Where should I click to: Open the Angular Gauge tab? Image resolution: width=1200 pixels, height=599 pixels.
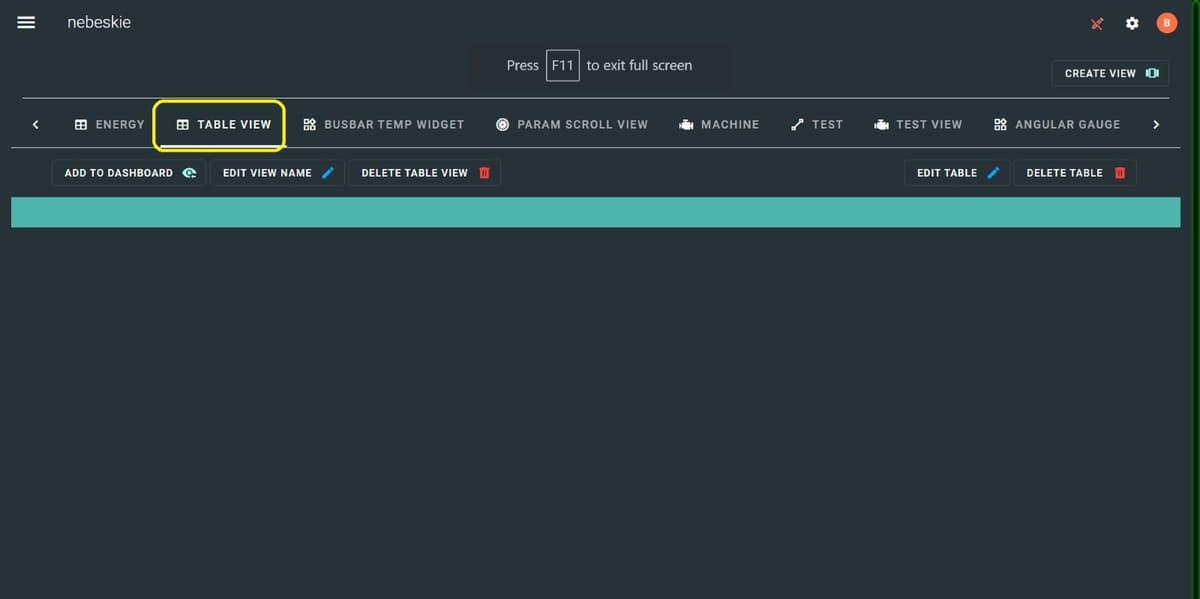point(1057,125)
